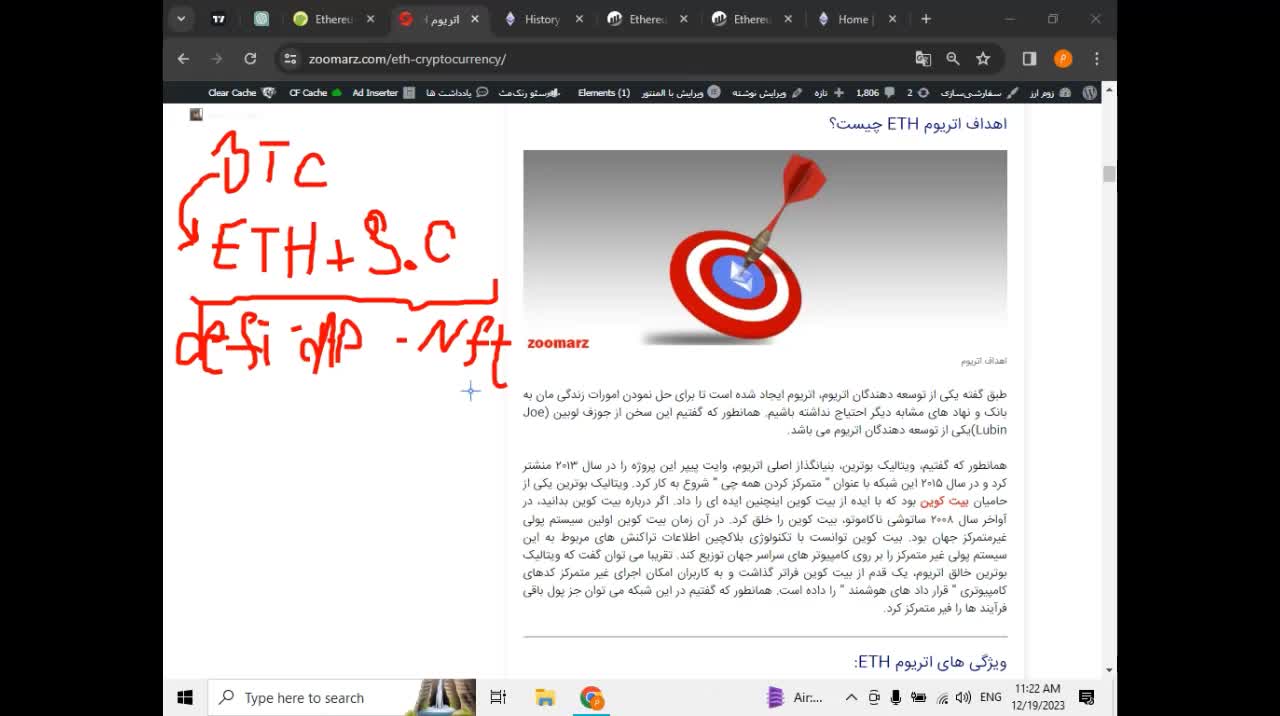Switch to the pinned TradingView tab
This screenshot has height=716, width=1280.
point(219,18)
